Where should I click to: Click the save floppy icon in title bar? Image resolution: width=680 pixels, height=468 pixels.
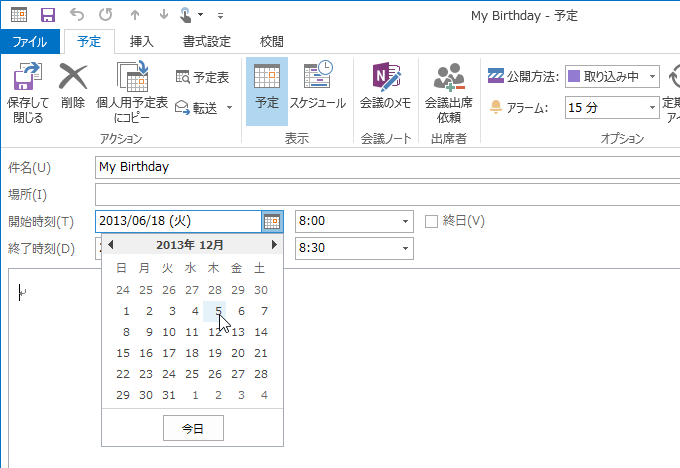48,15
